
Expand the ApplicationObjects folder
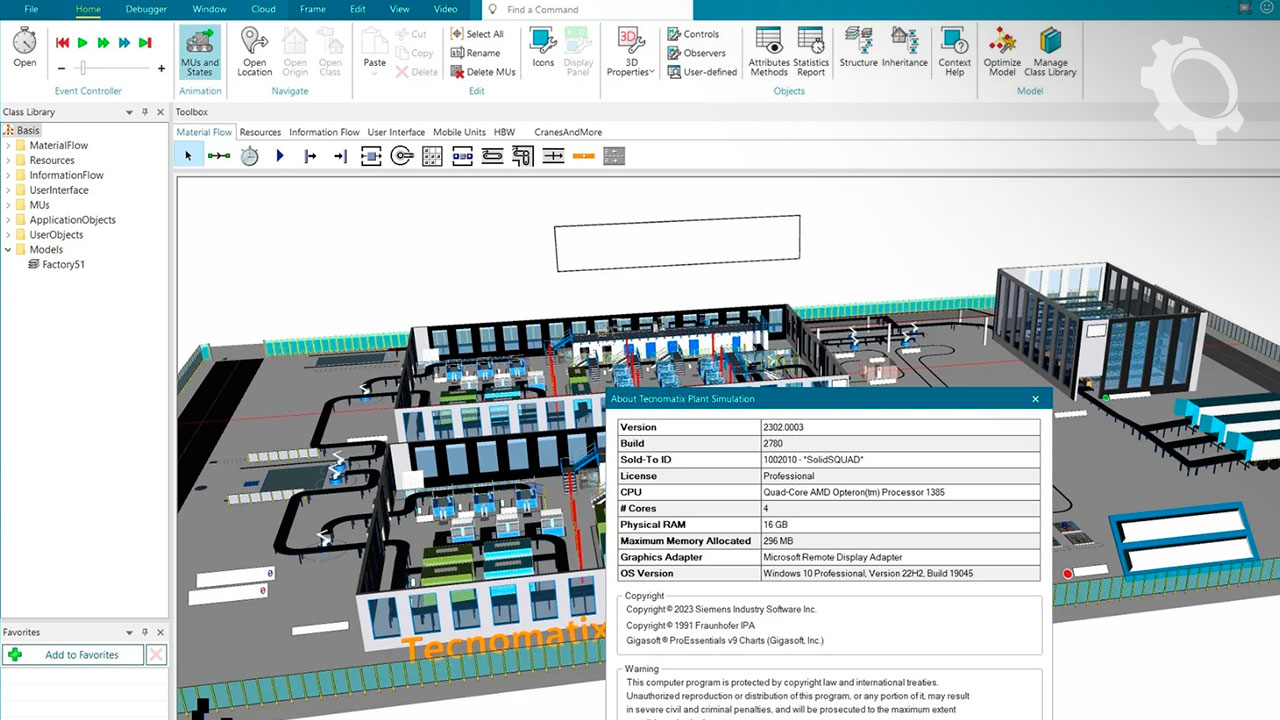[x=8, y=221]
